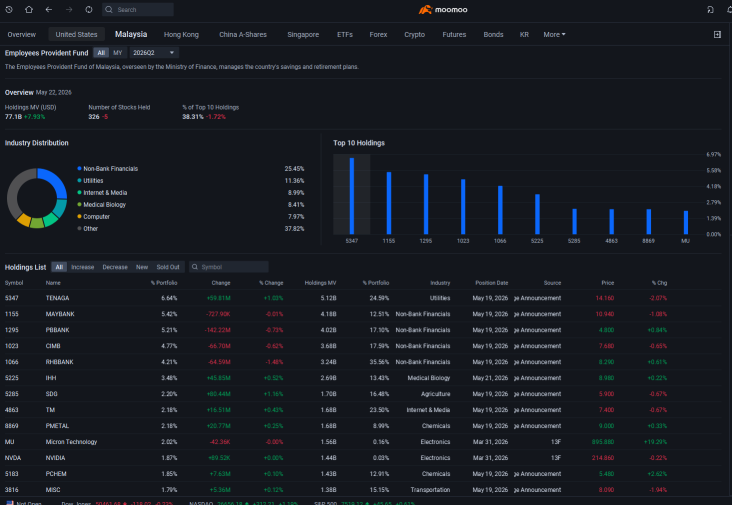Open the Singapore tab
The height and width of the screenshot is (505, 732).
303,35
